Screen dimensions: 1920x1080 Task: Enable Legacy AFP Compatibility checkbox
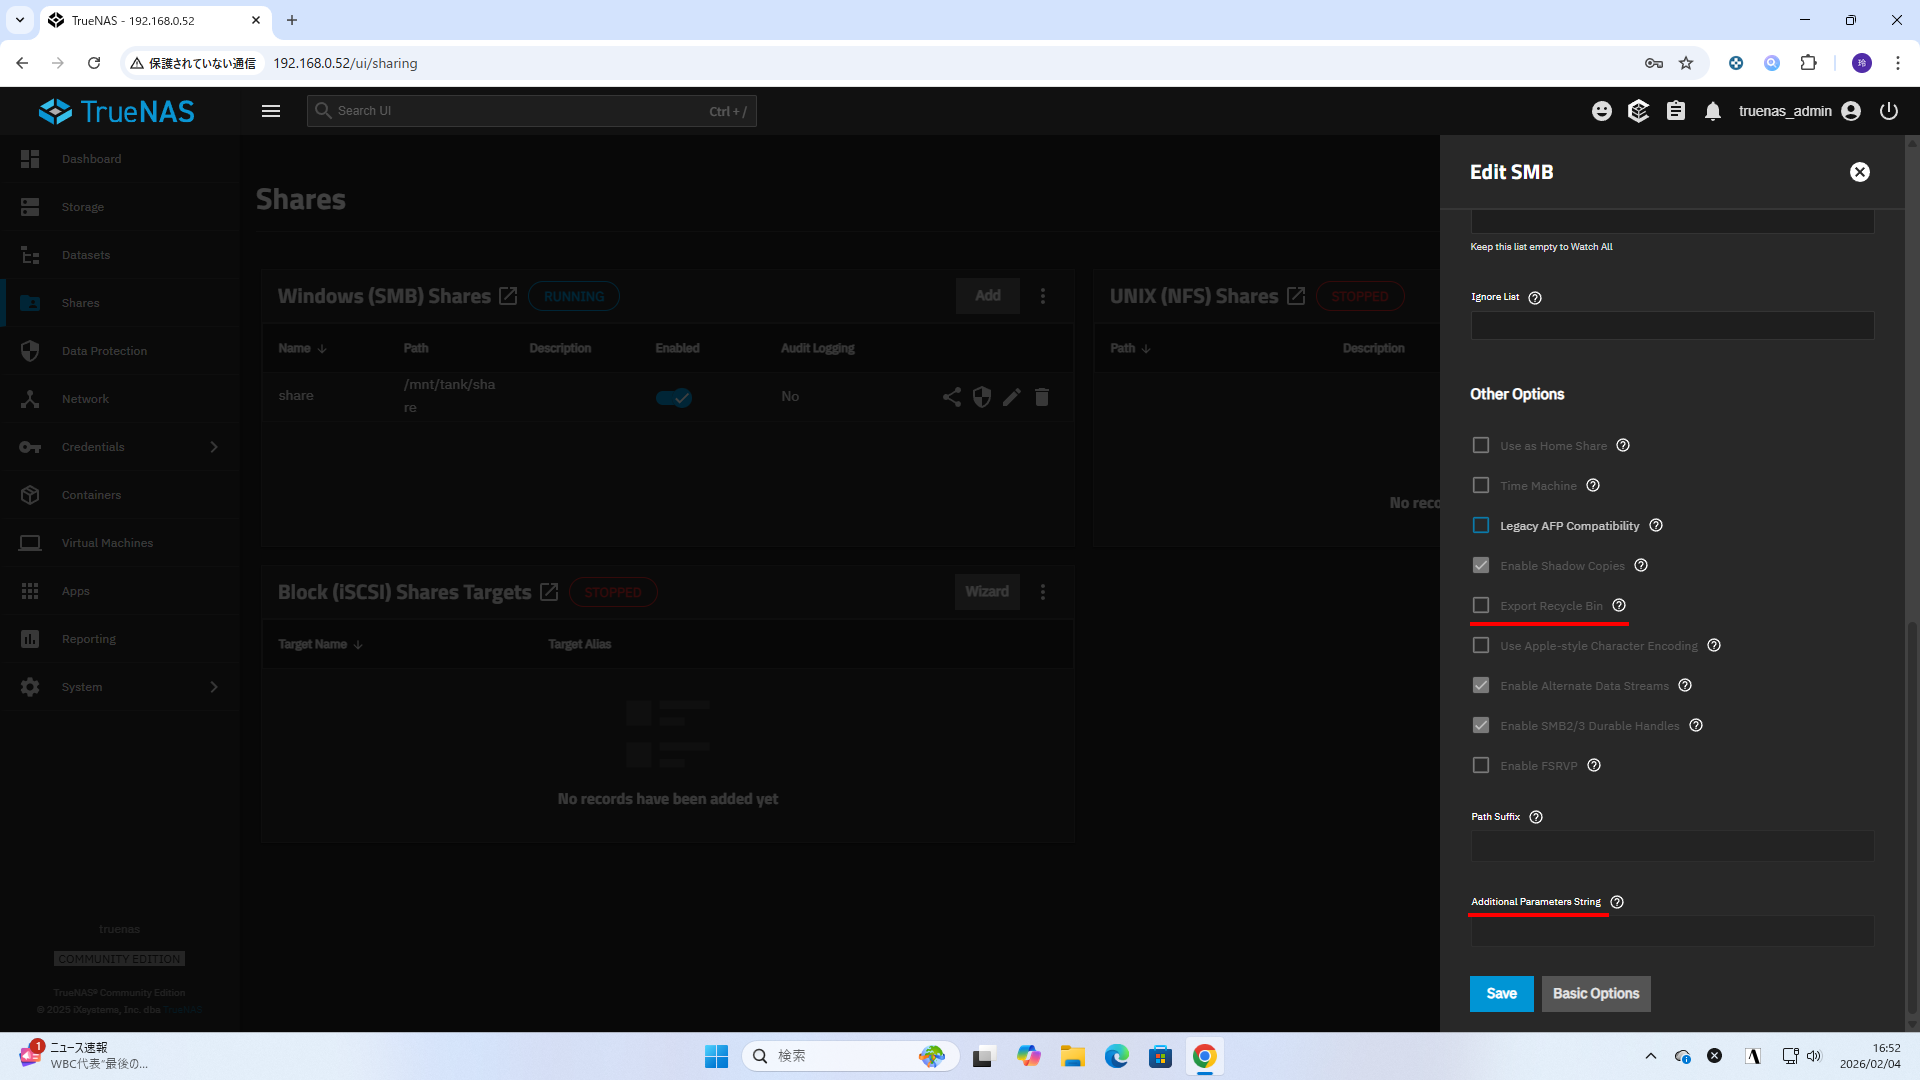coord(1481,525)
